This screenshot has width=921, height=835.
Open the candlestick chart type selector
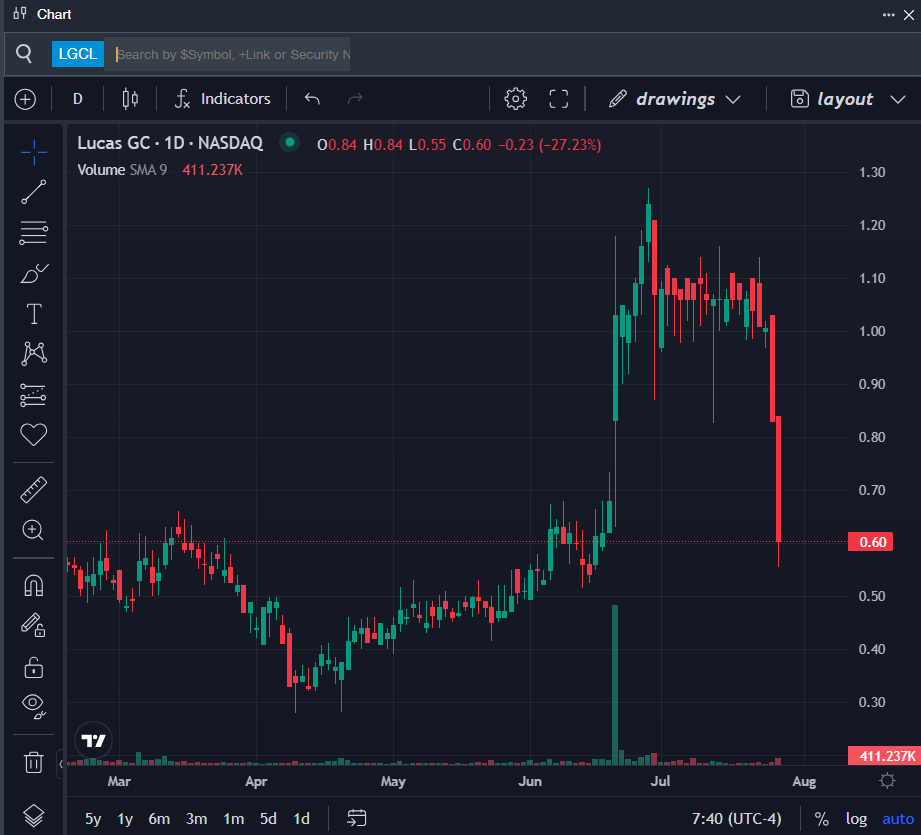[130, 99]
